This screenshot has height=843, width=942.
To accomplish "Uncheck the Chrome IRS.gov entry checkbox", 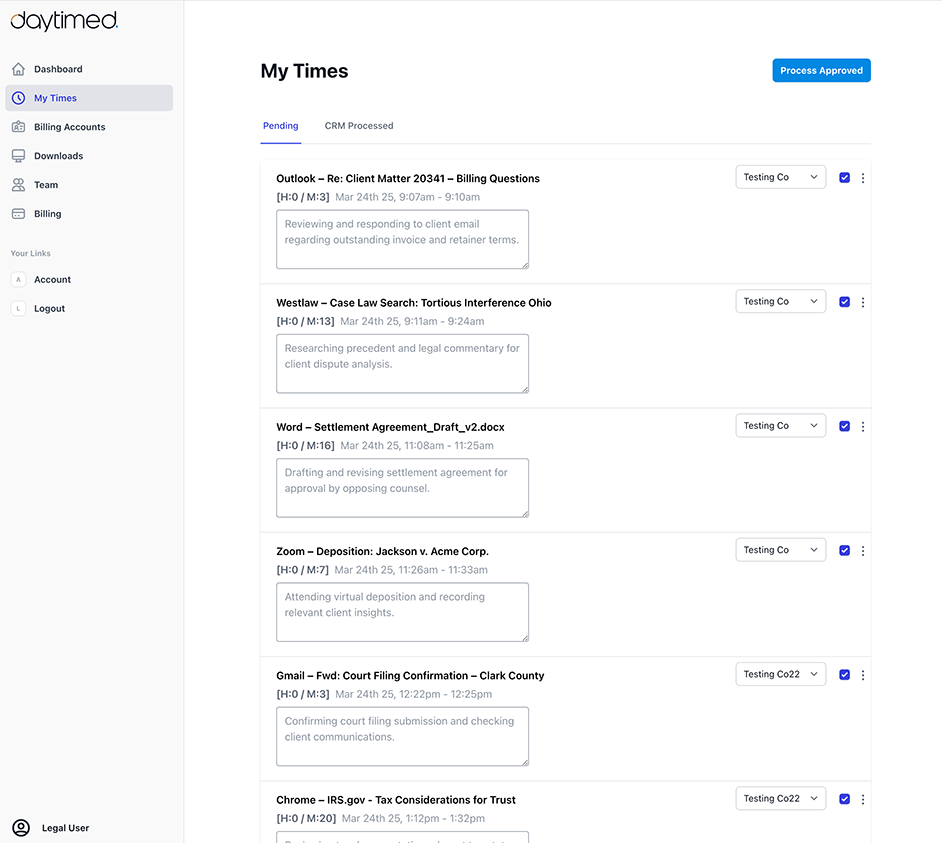I will [x=845, y=799].
